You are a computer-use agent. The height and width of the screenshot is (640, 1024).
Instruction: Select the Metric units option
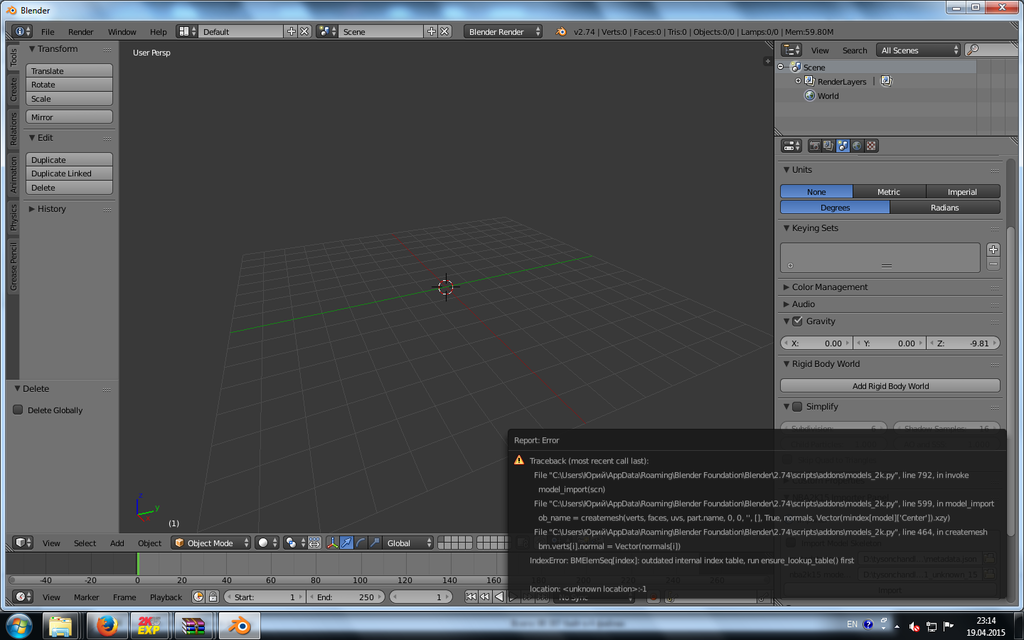point(889,191)
